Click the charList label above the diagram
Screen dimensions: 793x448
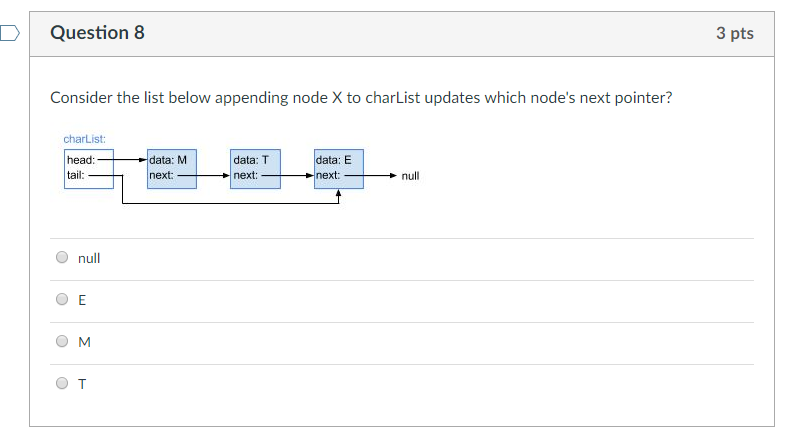click(x=84, y=138)
